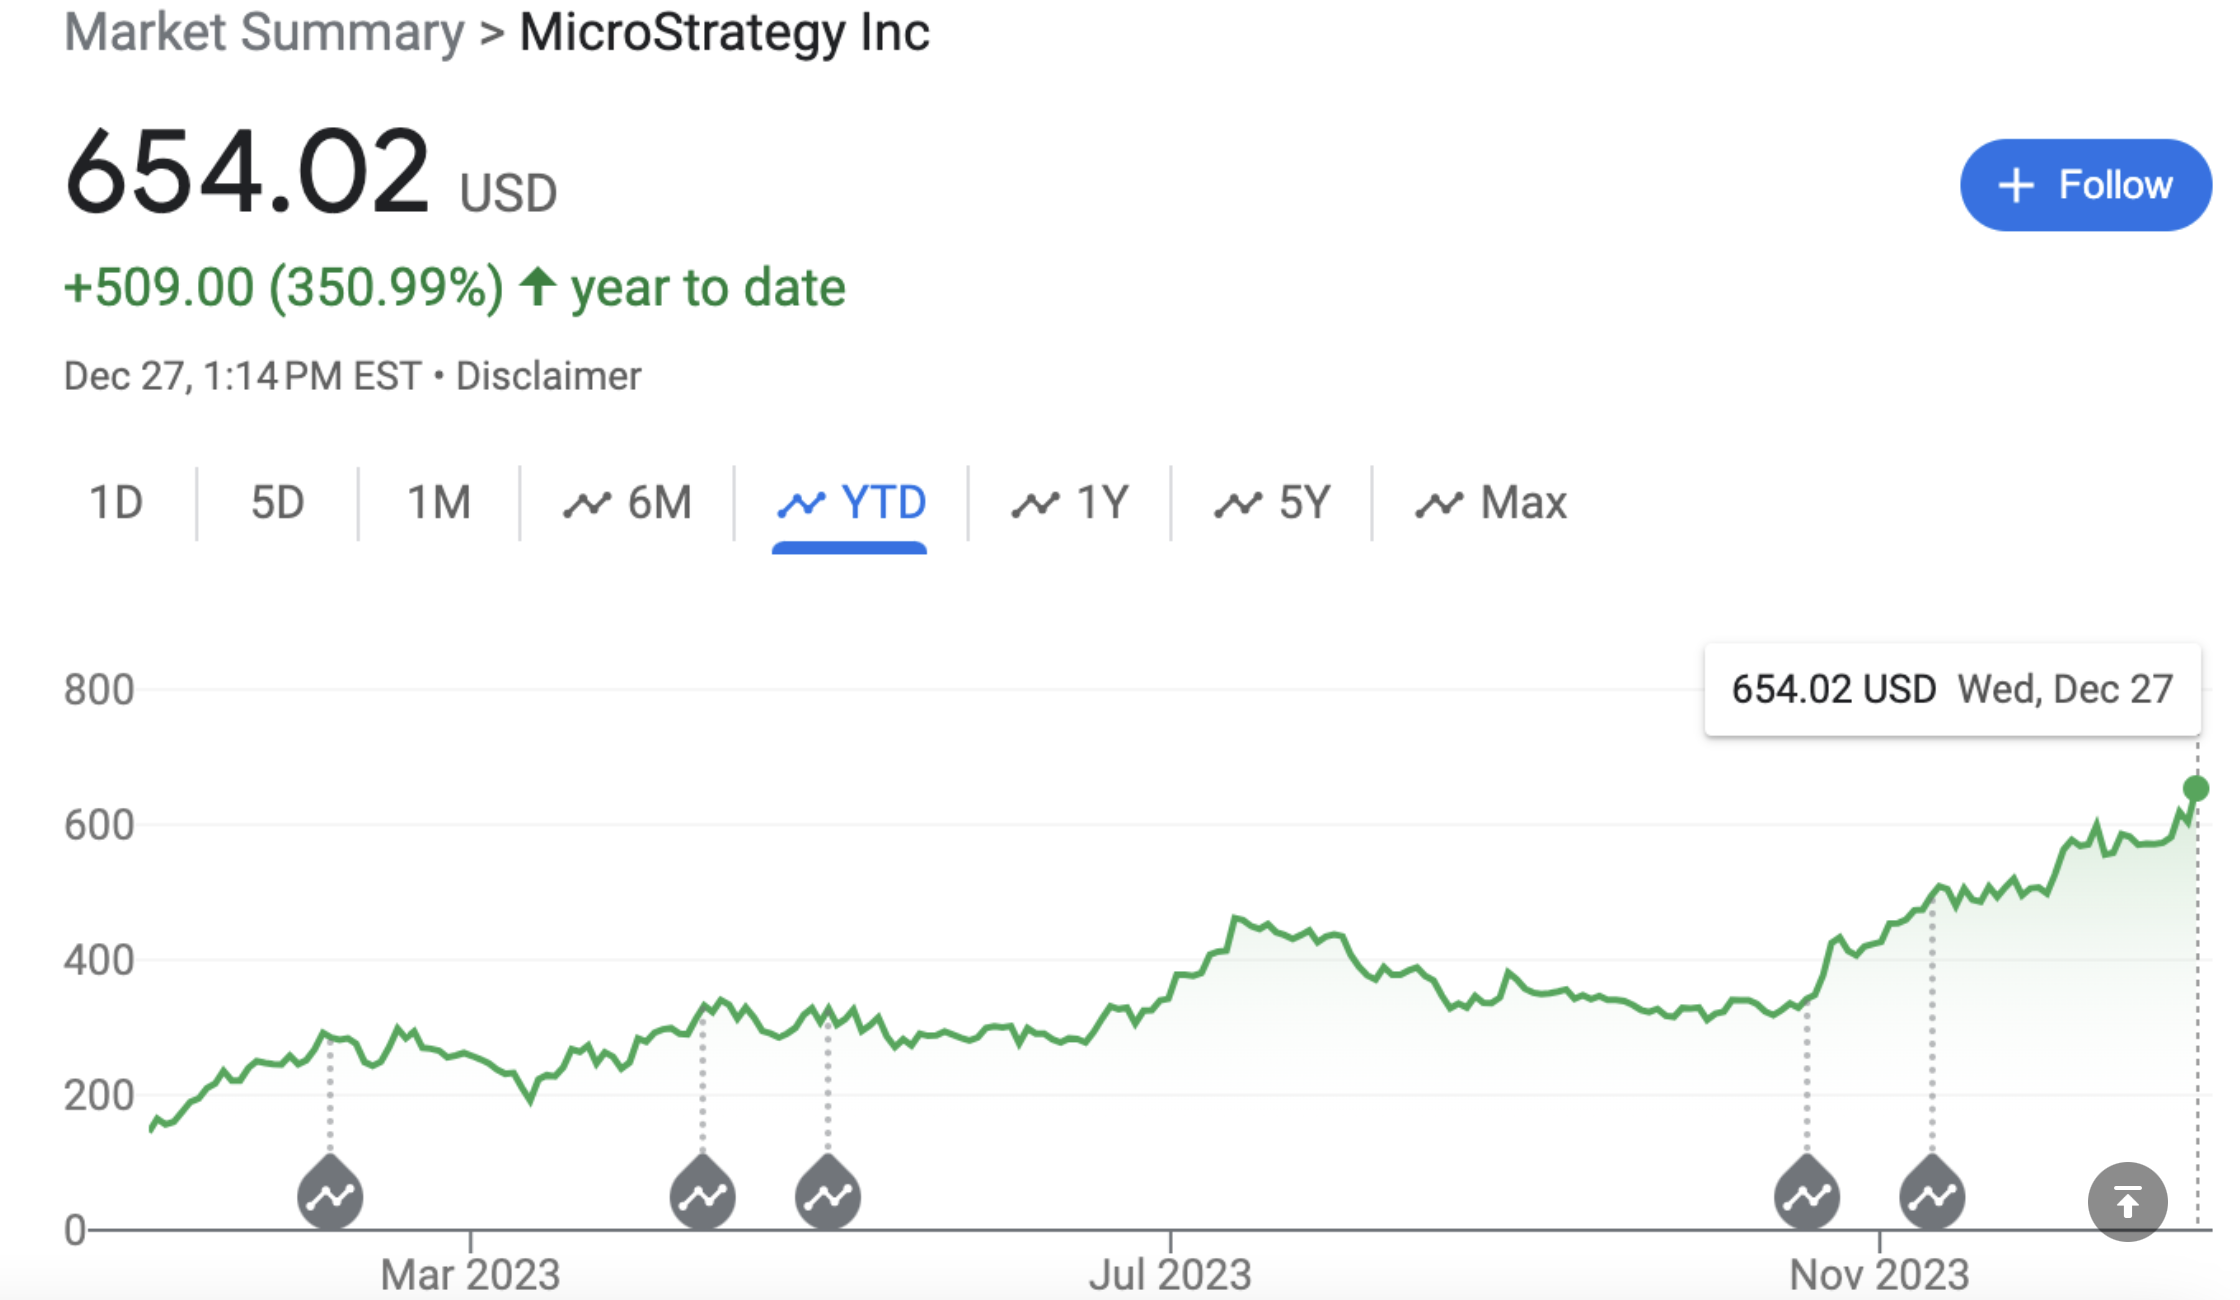Switch to the 5D timeframe tab
This screenshot has width=2240, height=1300.
pyautogui.click(x=277, y=503)
